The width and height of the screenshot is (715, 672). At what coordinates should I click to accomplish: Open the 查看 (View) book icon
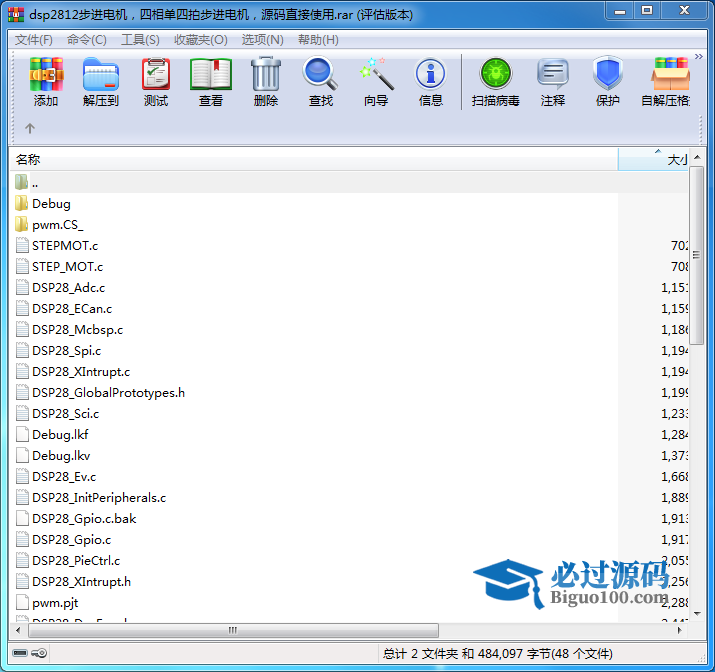[211, 82]
